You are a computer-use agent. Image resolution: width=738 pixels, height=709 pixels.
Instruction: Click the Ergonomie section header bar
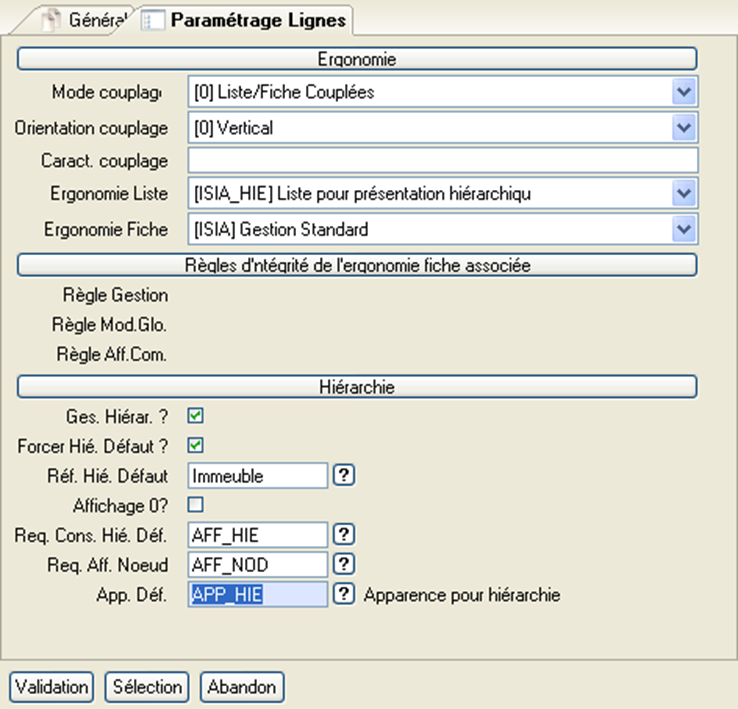[357, 59]
